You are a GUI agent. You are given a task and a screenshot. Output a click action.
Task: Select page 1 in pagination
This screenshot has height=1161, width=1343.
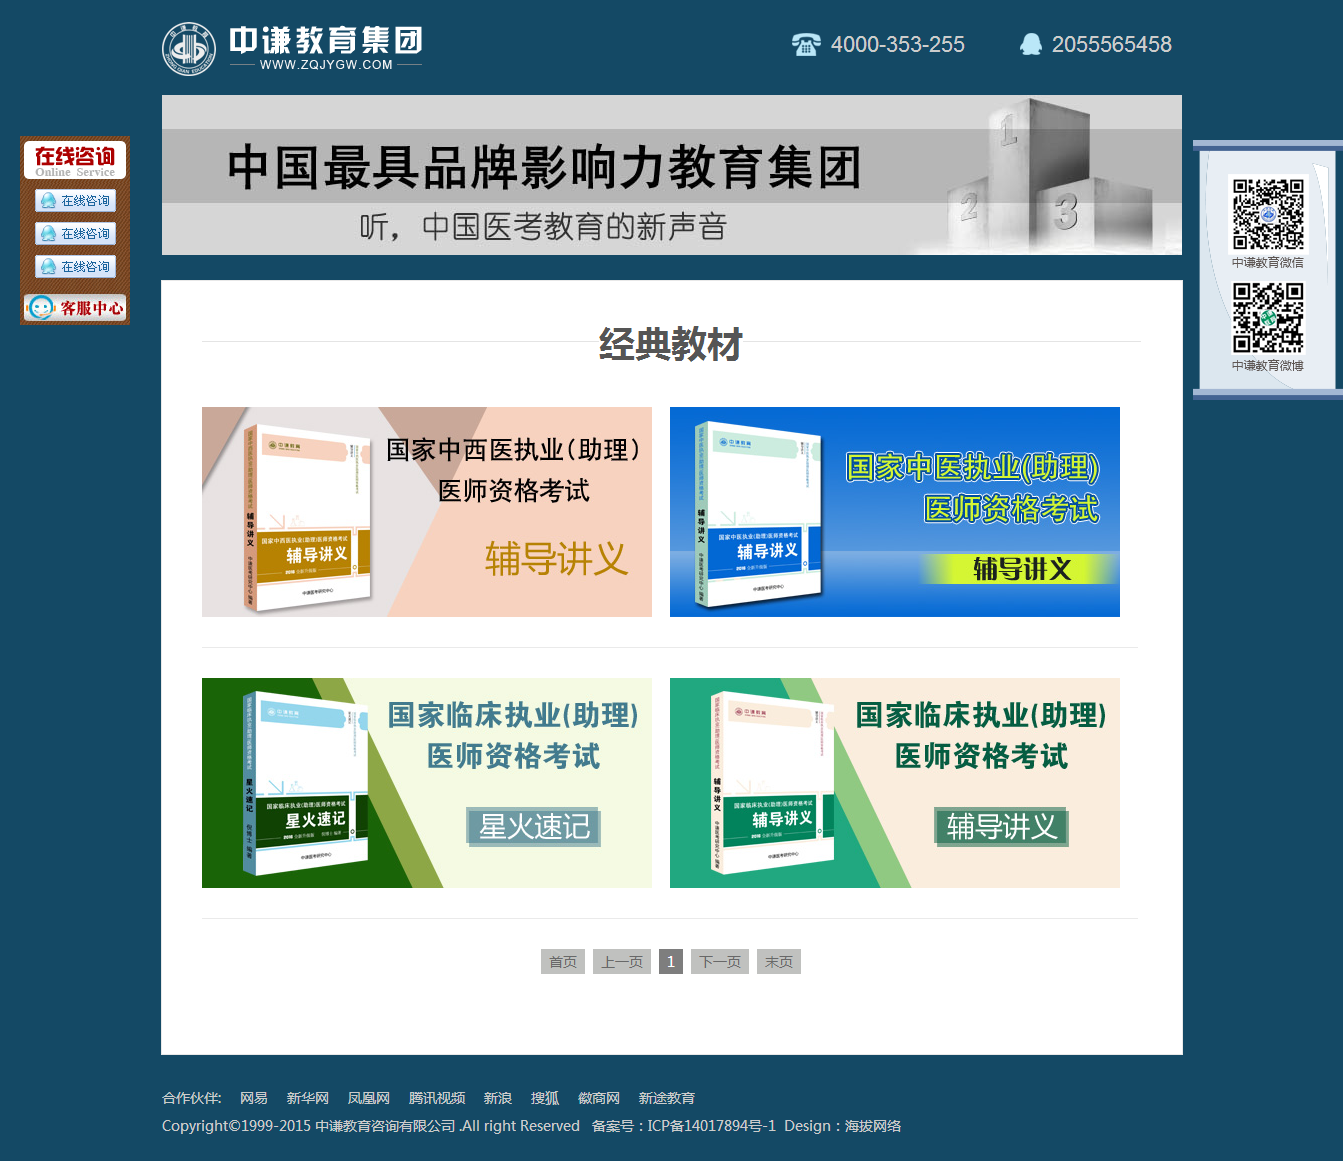[671, 962]
